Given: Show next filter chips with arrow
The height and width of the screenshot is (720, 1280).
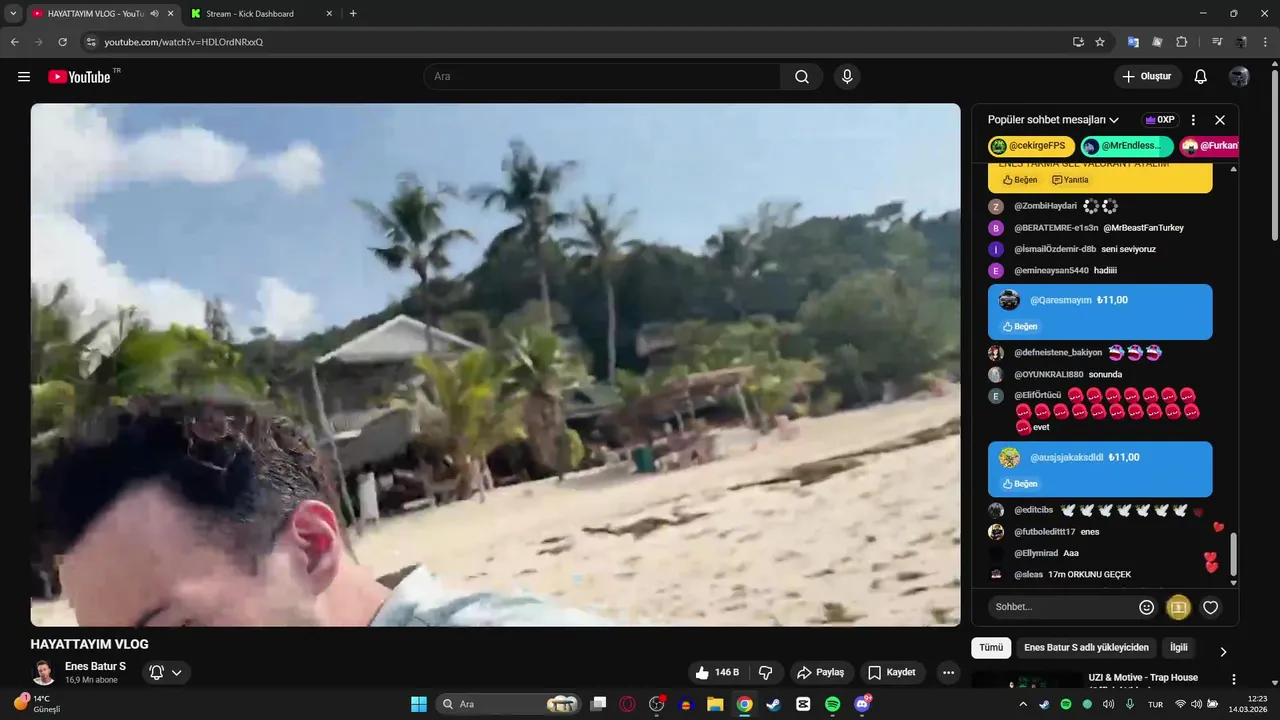Looking at the screenshot, I should (x=1223, y=652).
